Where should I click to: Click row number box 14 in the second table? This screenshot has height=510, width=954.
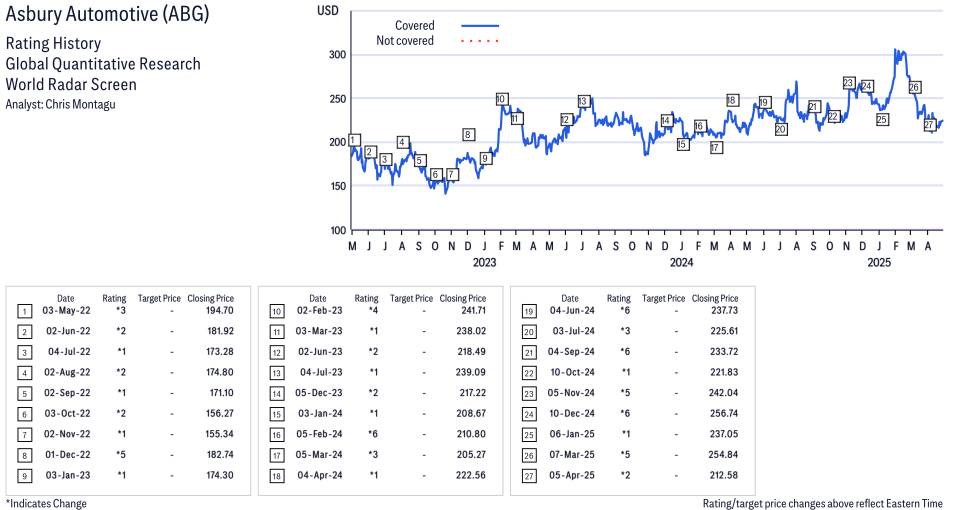[x=277, y=394]
